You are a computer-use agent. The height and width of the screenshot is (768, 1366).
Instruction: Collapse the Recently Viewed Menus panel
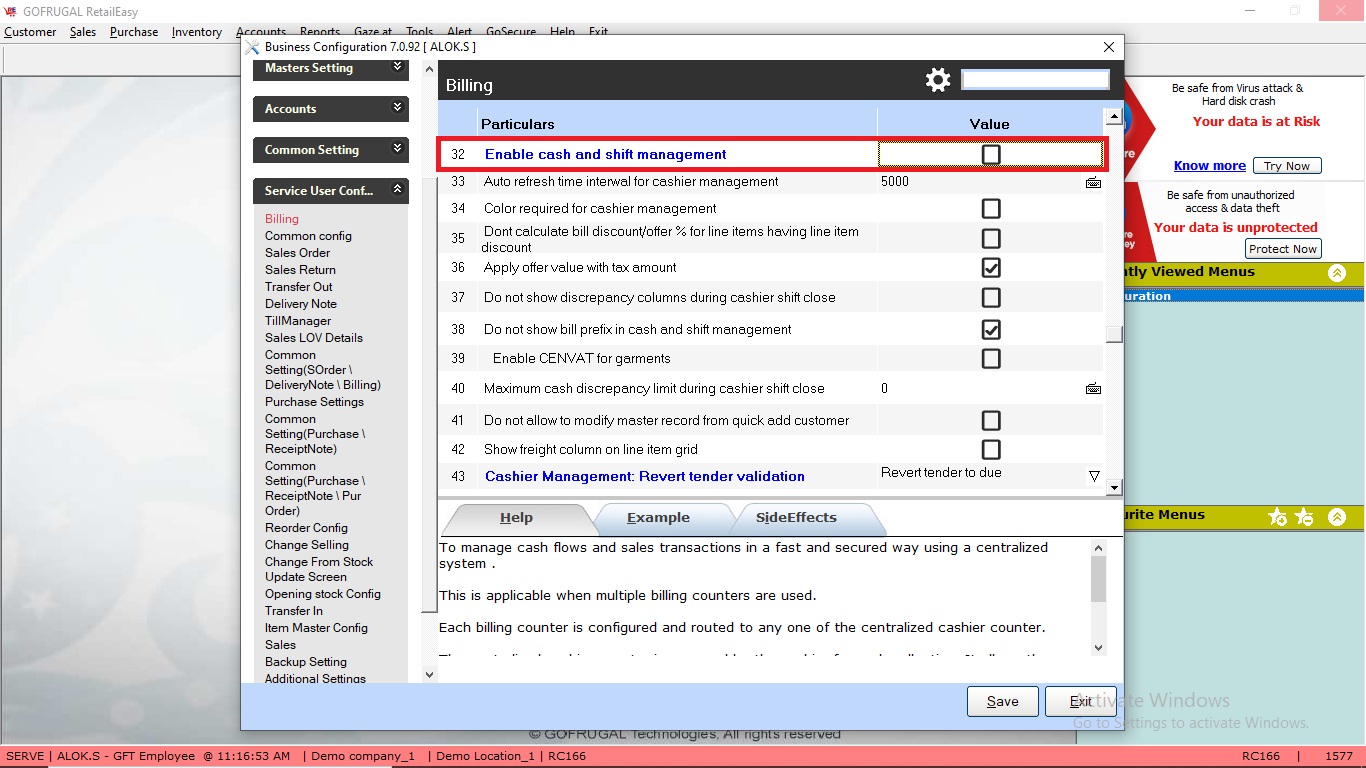(x=1337, y=272)
